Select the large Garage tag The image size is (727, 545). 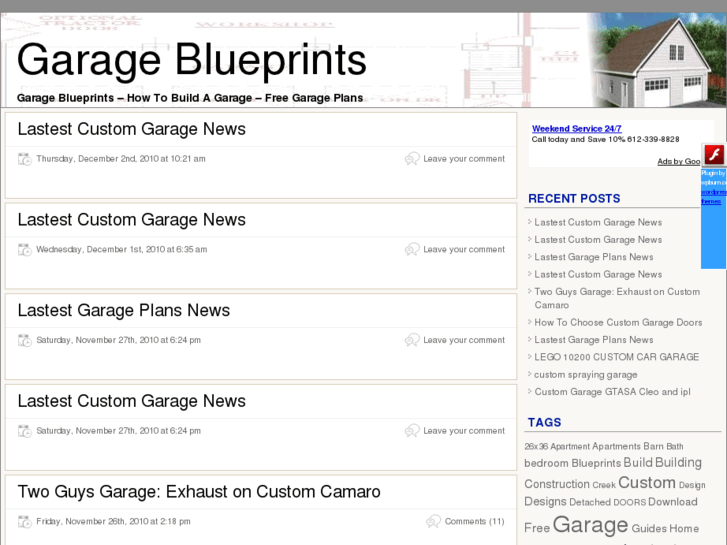(x=590, y=525)
